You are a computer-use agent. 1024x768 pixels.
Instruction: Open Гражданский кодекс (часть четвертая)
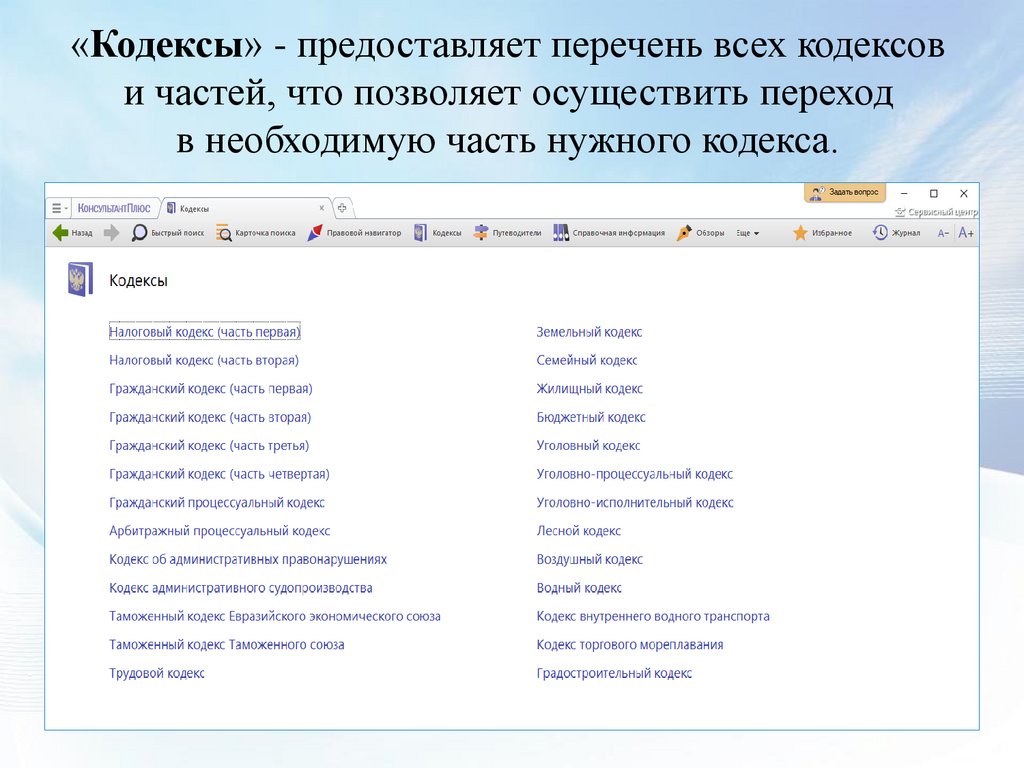click(219, 473)
